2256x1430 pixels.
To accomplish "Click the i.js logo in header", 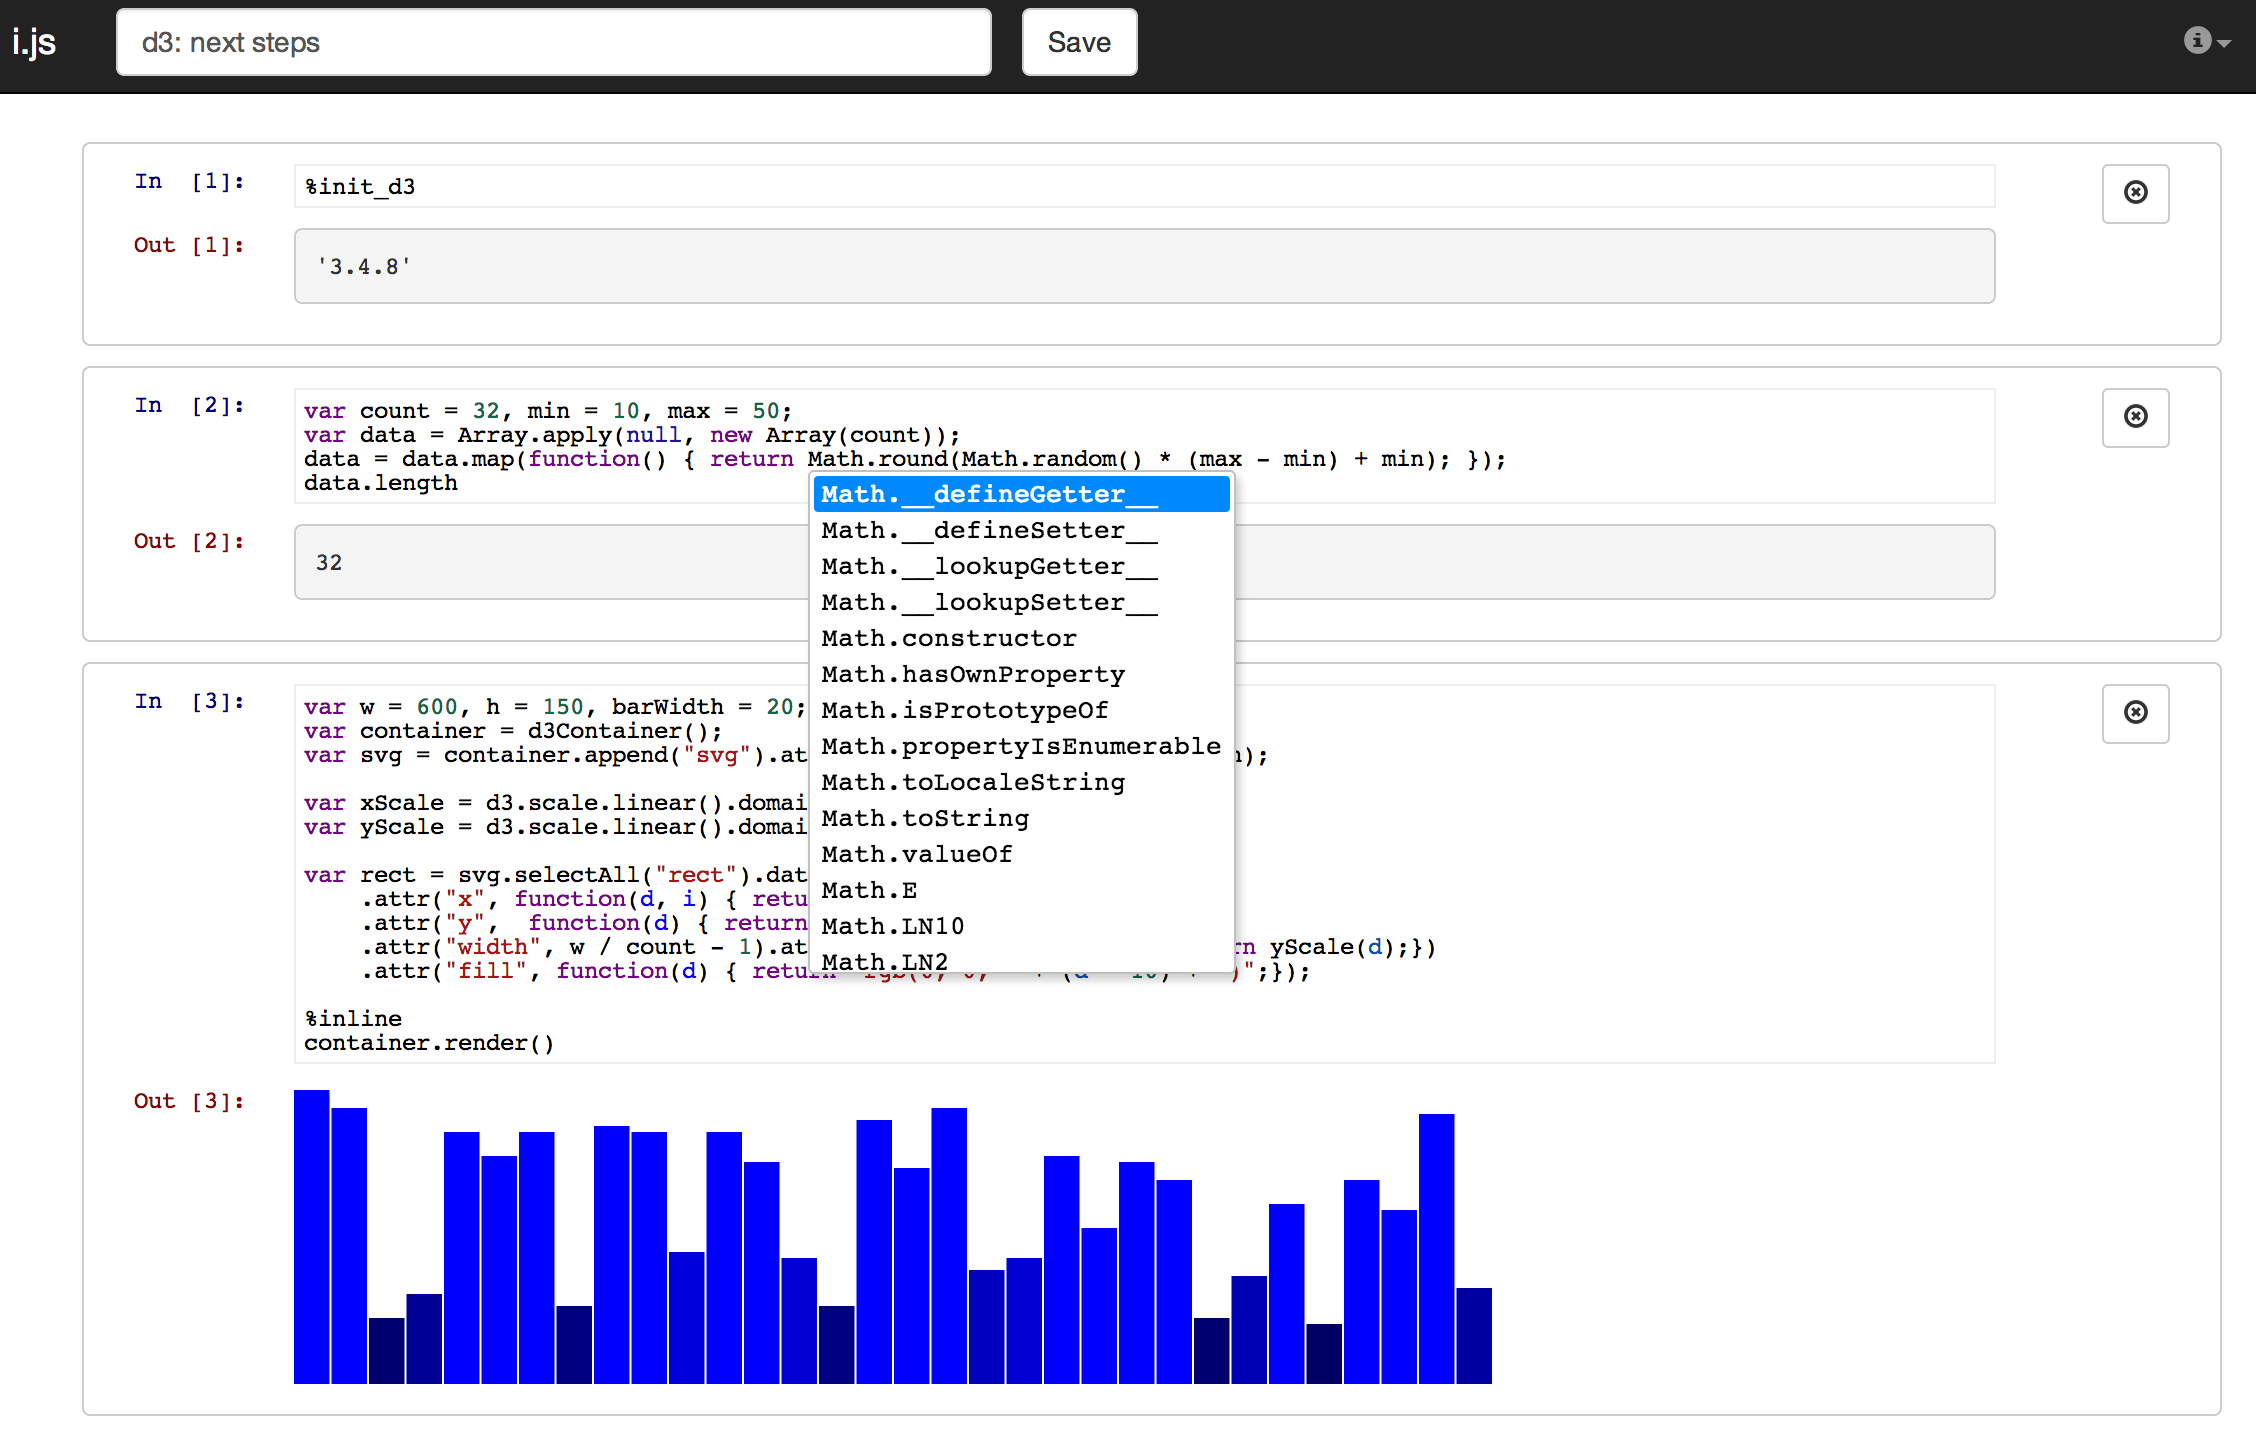I will coord(34,43).
